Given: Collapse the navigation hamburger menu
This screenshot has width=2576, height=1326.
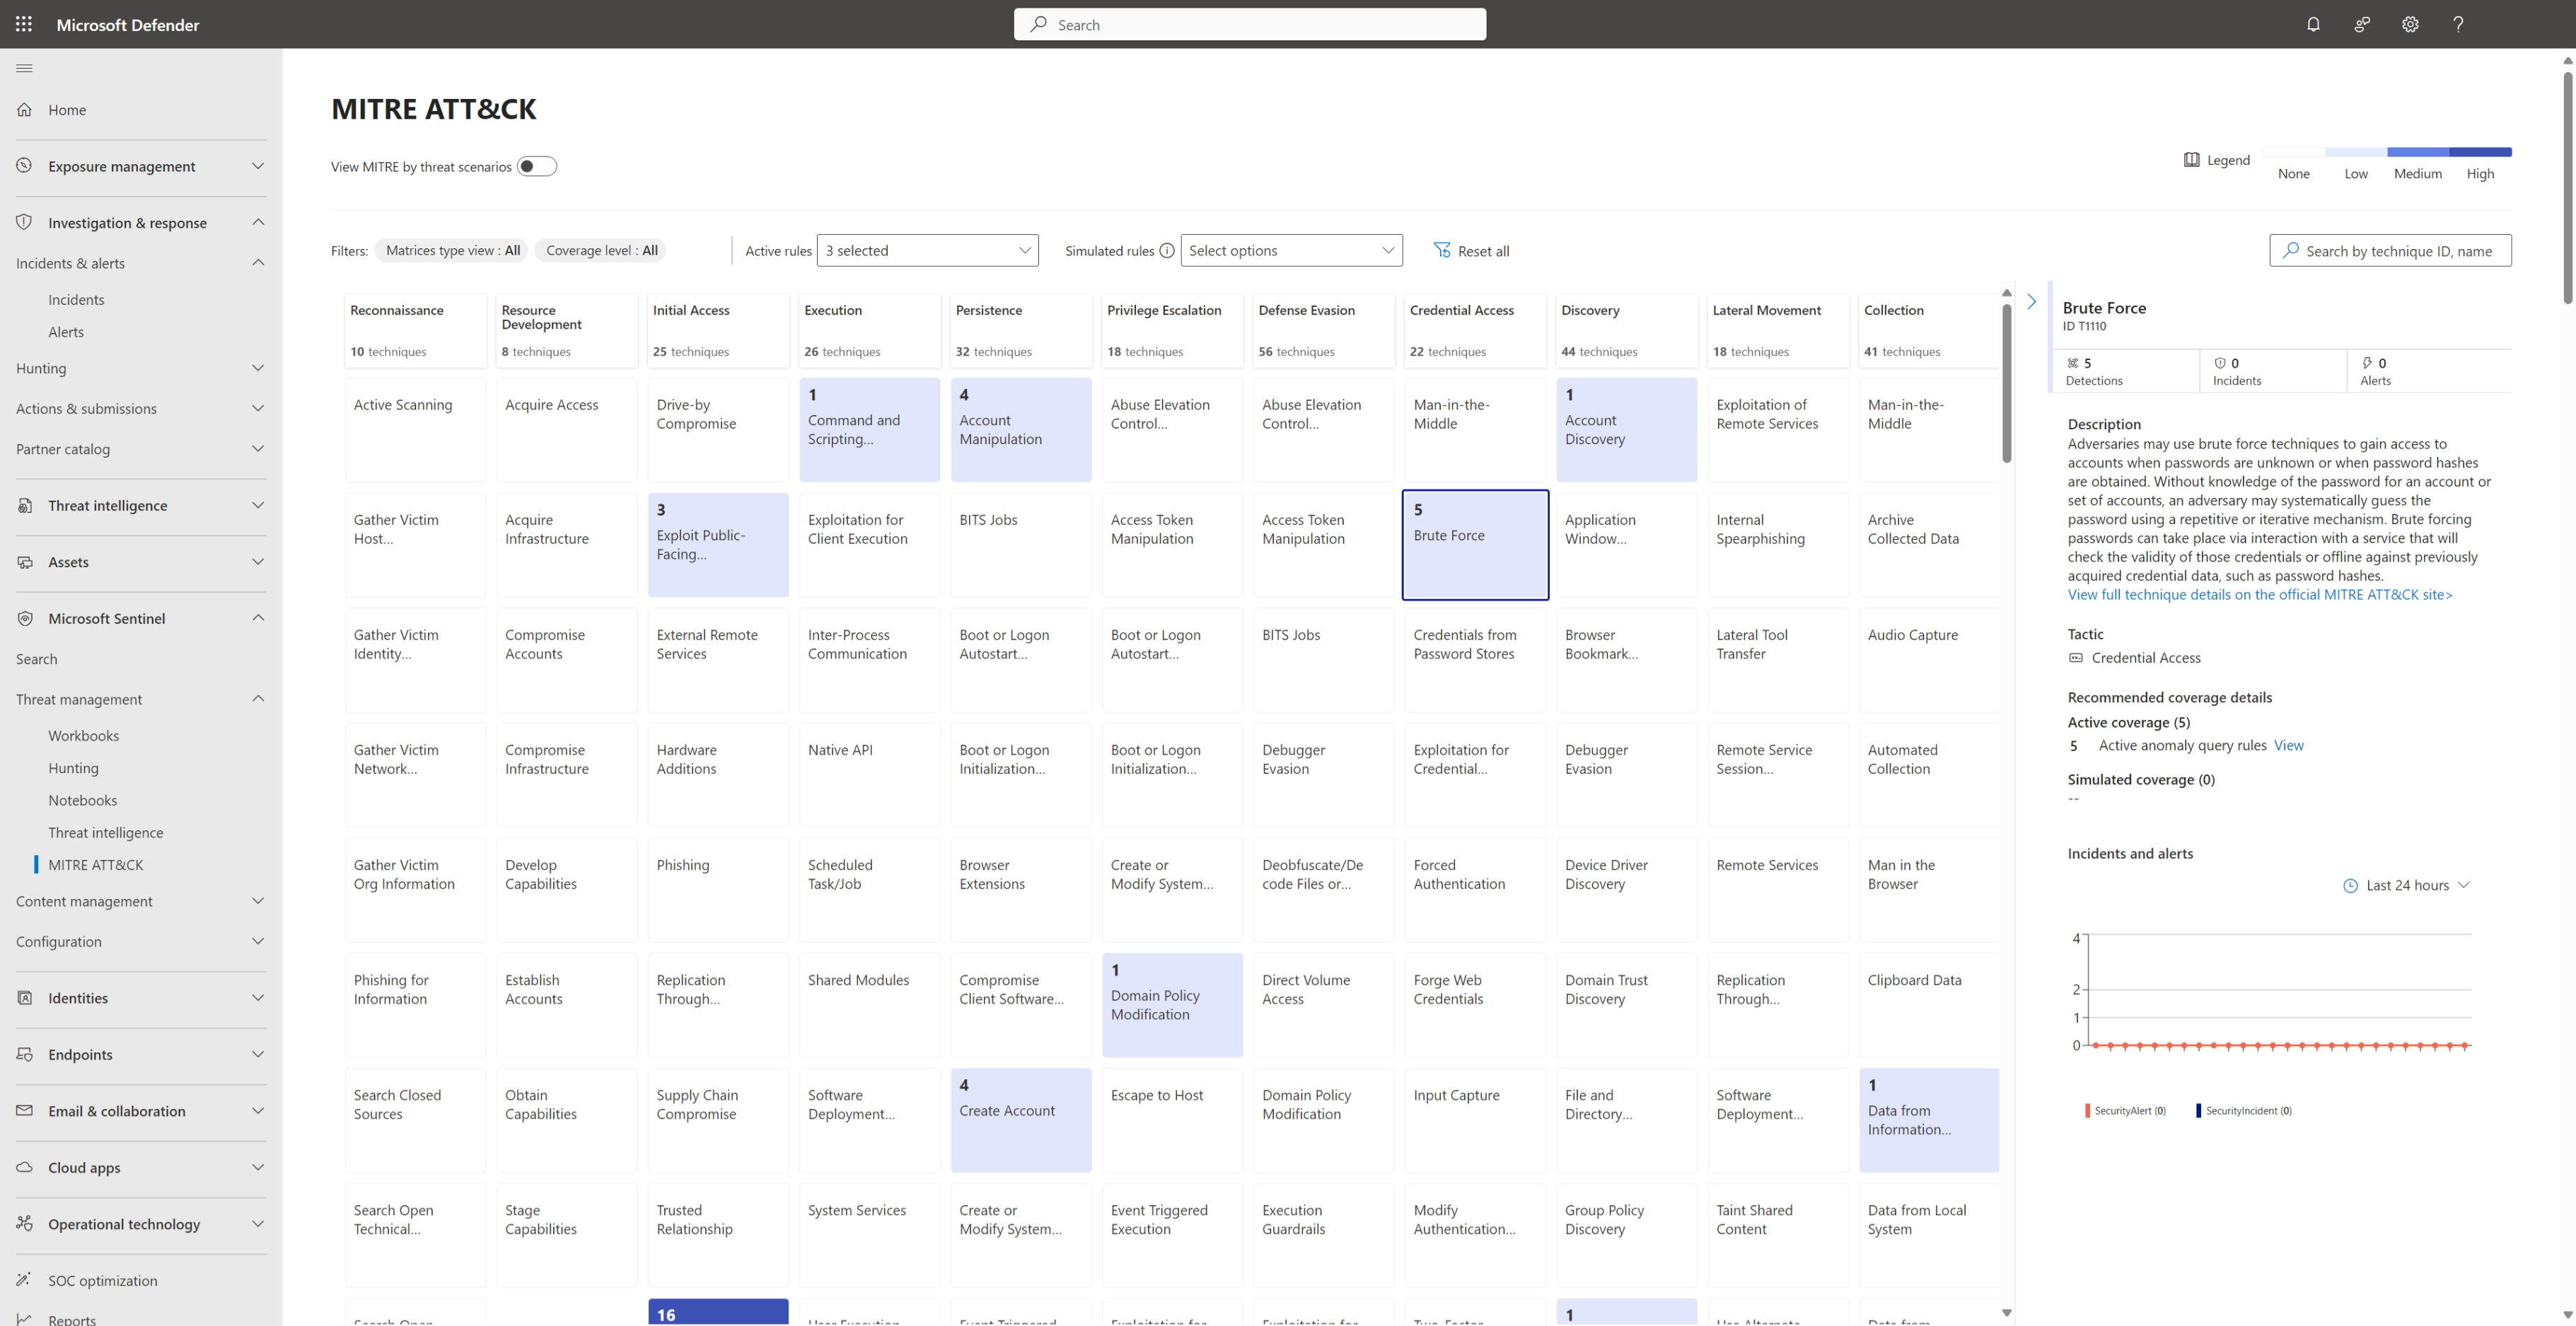Looking at the screenshot, I should (x=24, y=68).
